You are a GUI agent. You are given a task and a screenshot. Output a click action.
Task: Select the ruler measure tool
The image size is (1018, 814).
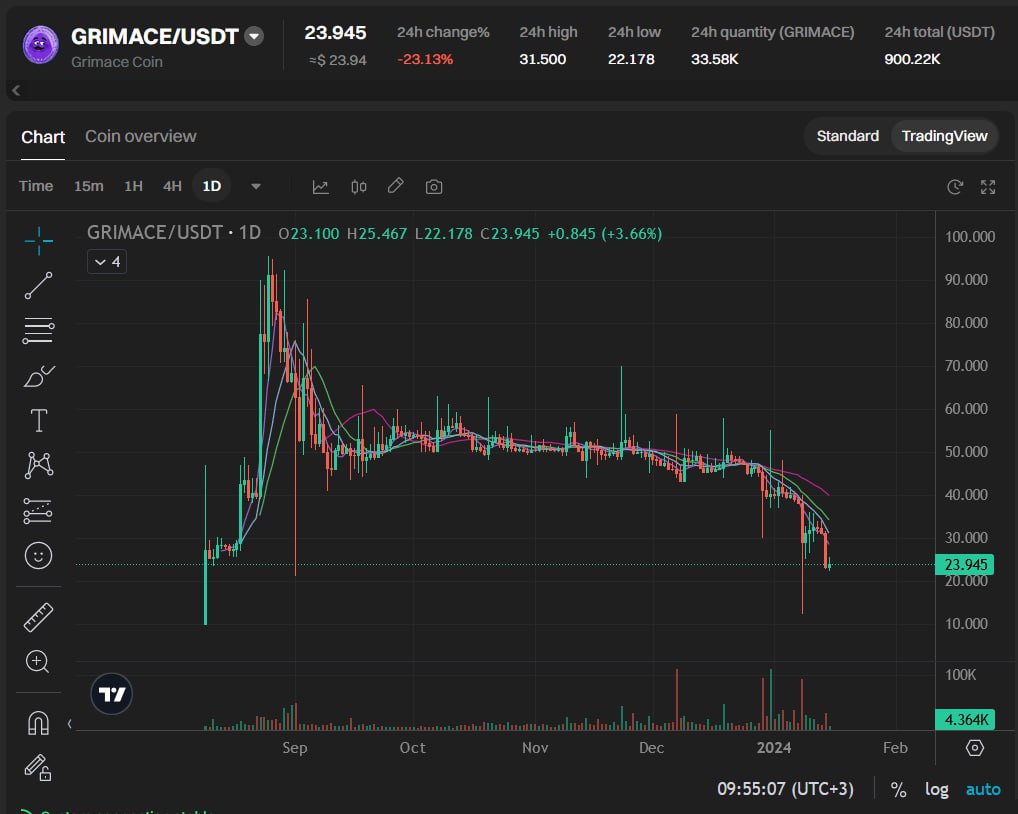click(x=38, y=617)
